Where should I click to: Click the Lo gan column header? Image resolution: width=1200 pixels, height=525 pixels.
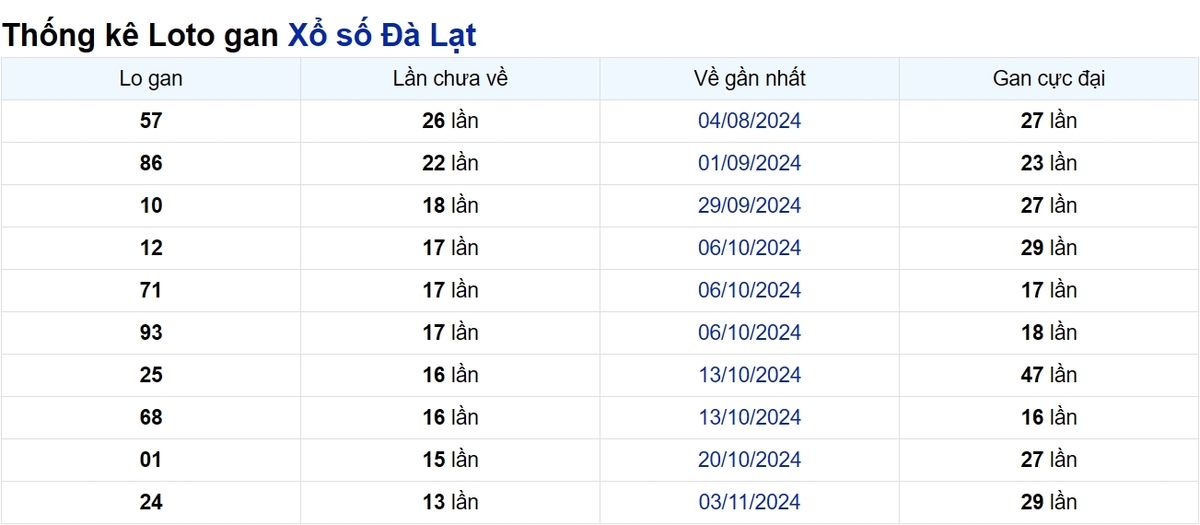151,78
